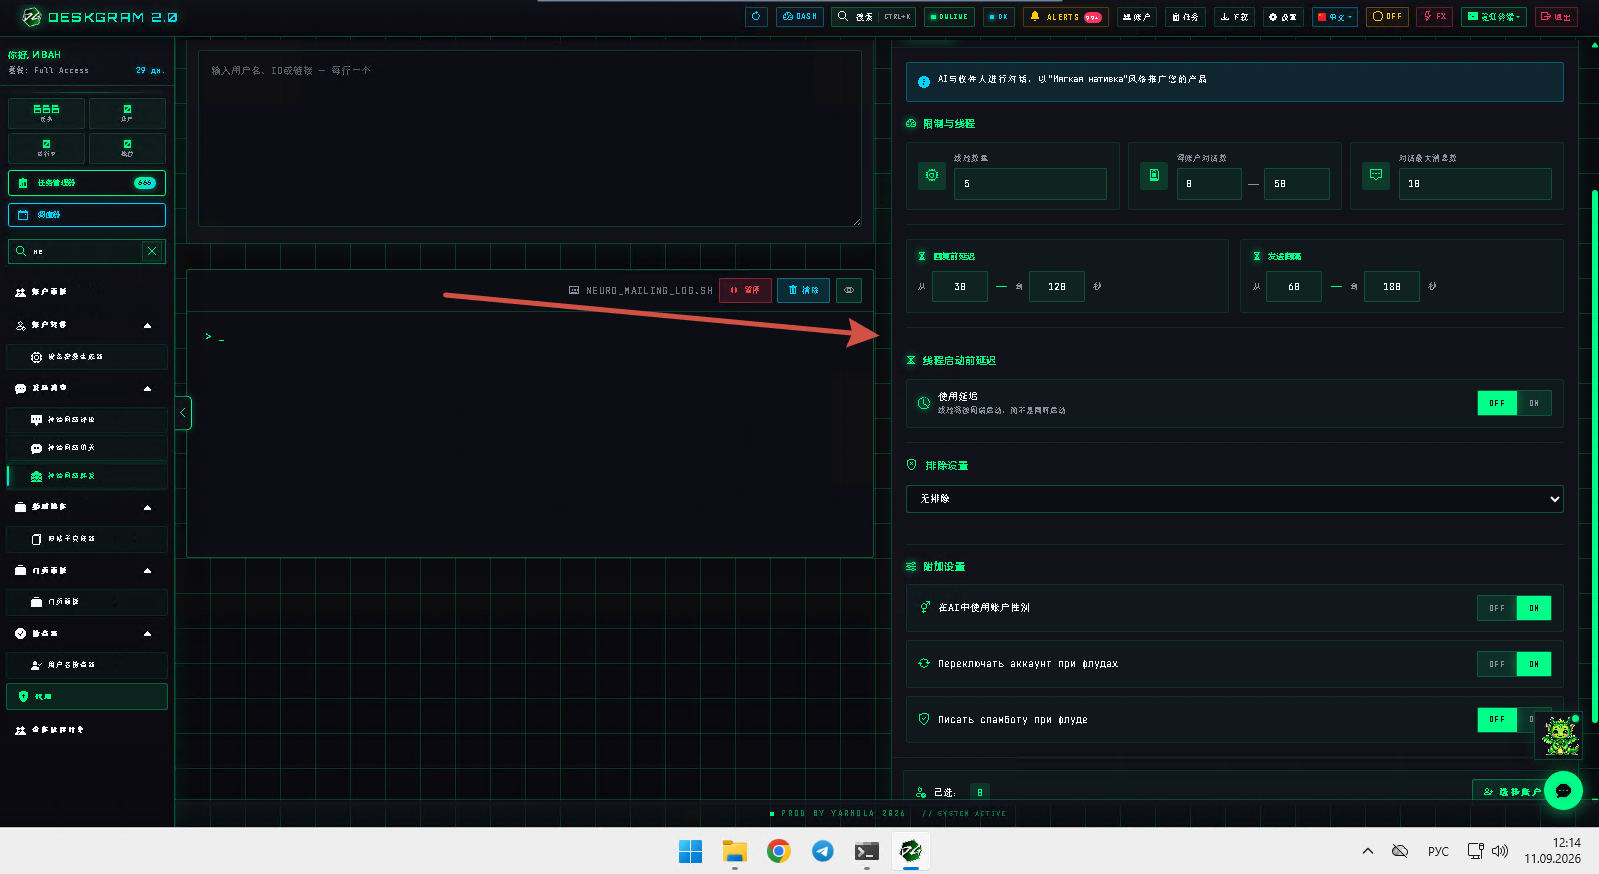Image resolution: width=1599 pixels, height=874 pixels.
Task: Click the red pause button on the log panel
Action: coord(745,290)
